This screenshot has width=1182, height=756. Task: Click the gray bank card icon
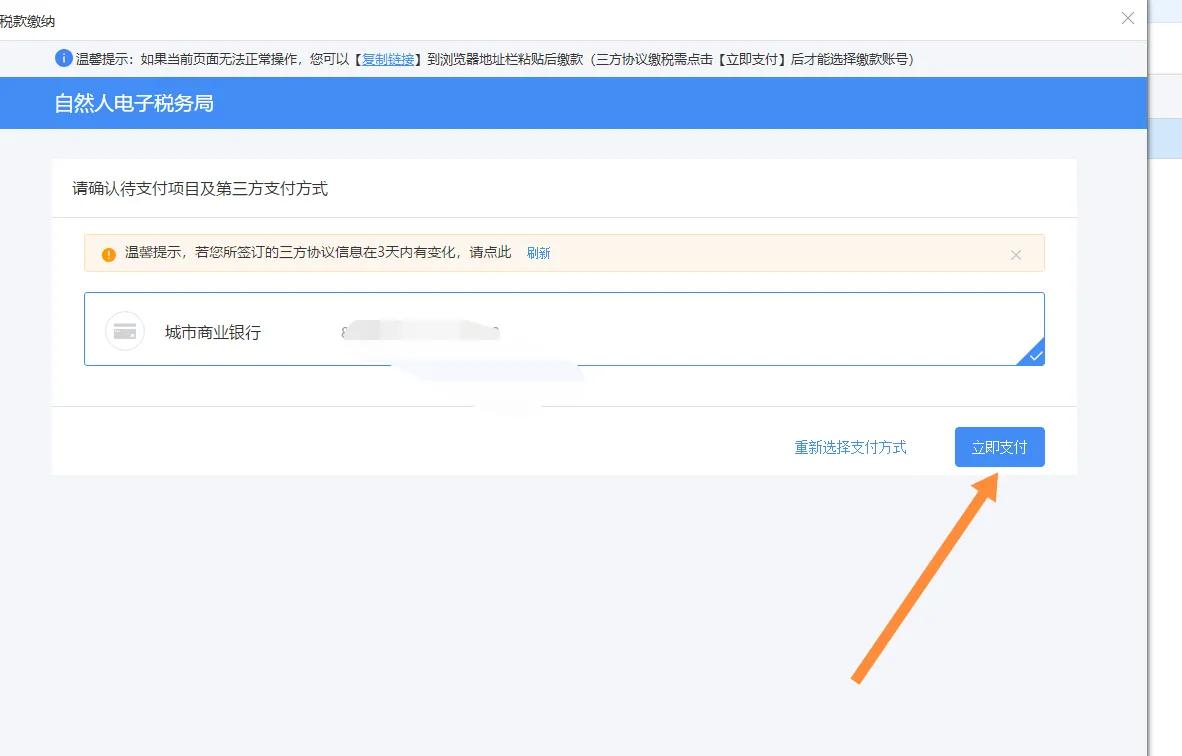click(x=124, y=330)
